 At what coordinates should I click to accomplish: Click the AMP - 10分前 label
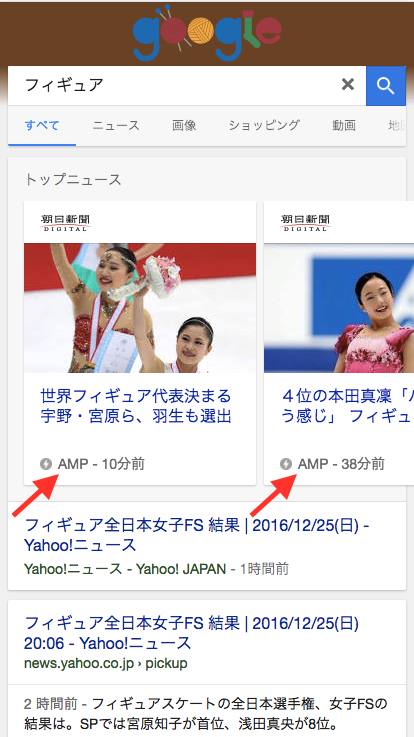[101, 464]
